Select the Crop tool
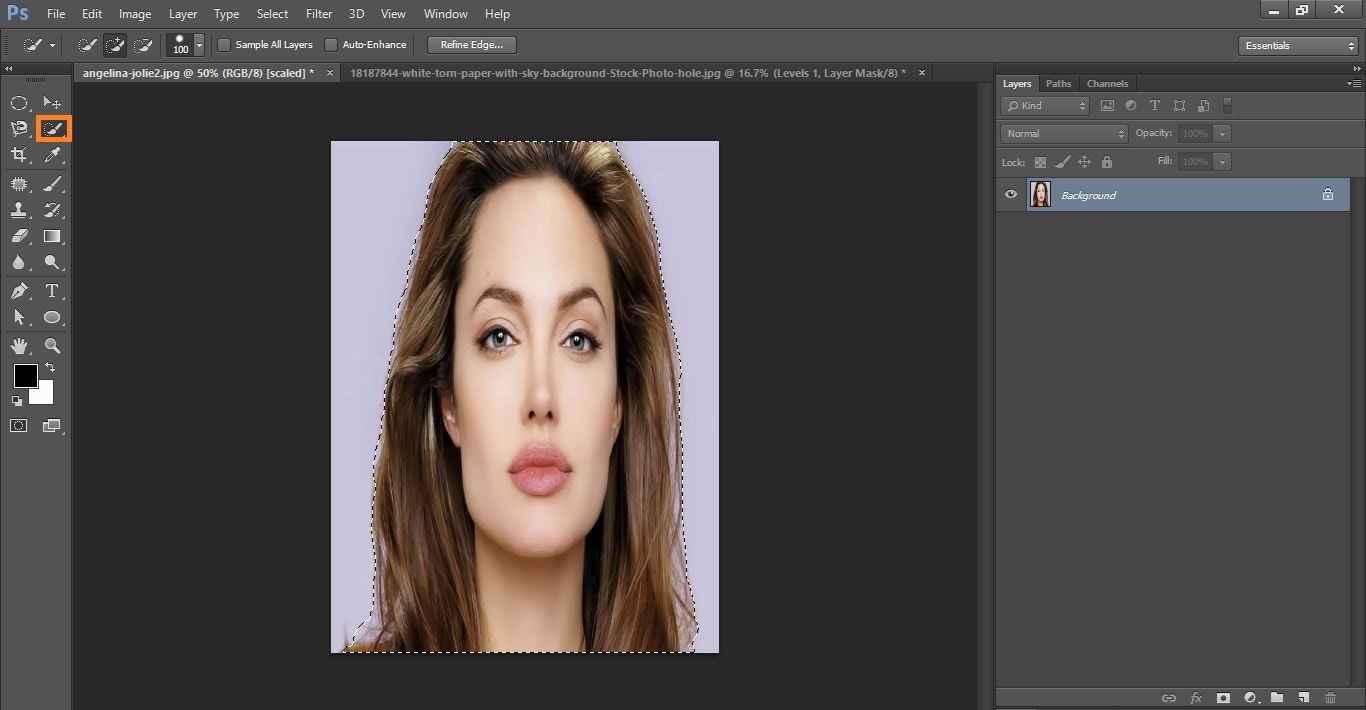Image resolution: width=1366 pixels, height=710 pixels. [19, 155]
